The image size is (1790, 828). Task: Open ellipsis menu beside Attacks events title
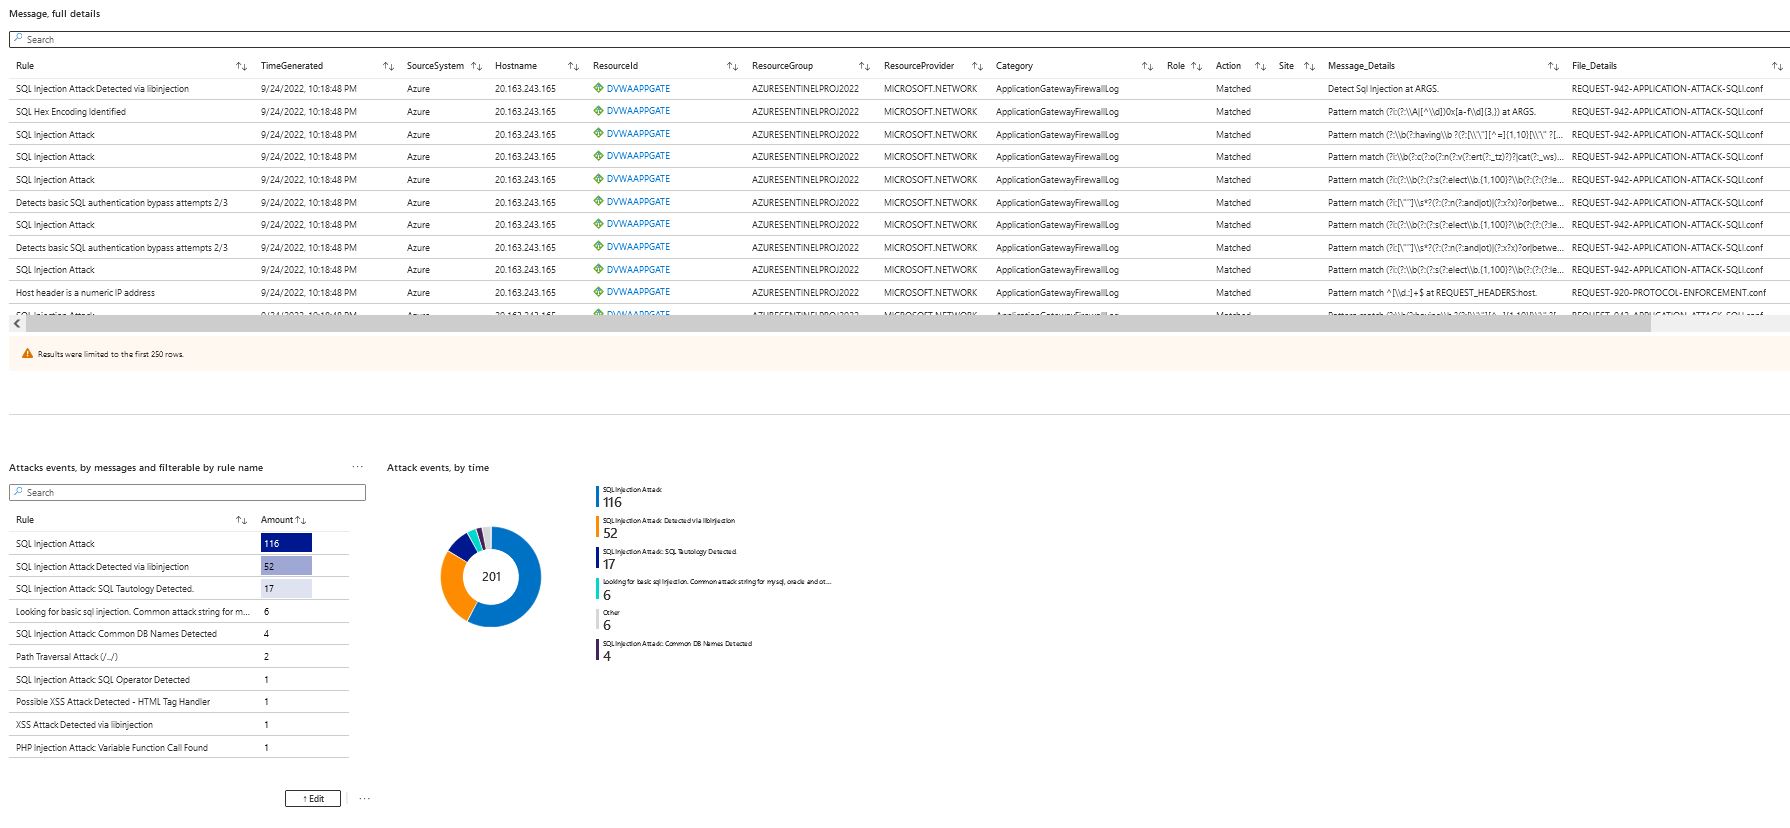point(358,467)
